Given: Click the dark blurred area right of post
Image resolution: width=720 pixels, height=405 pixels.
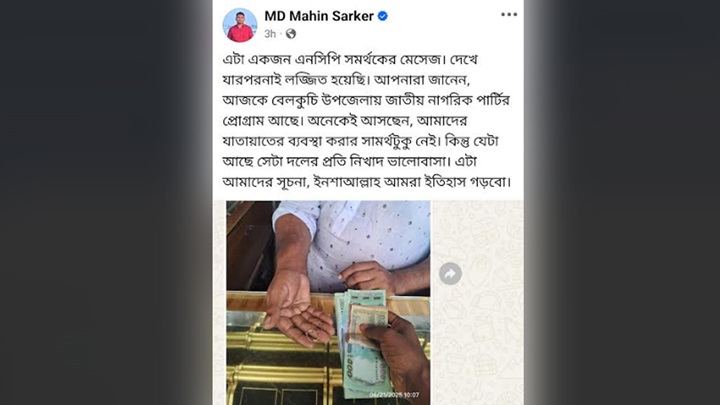Looking at the screenshot, I should [622, 202].
